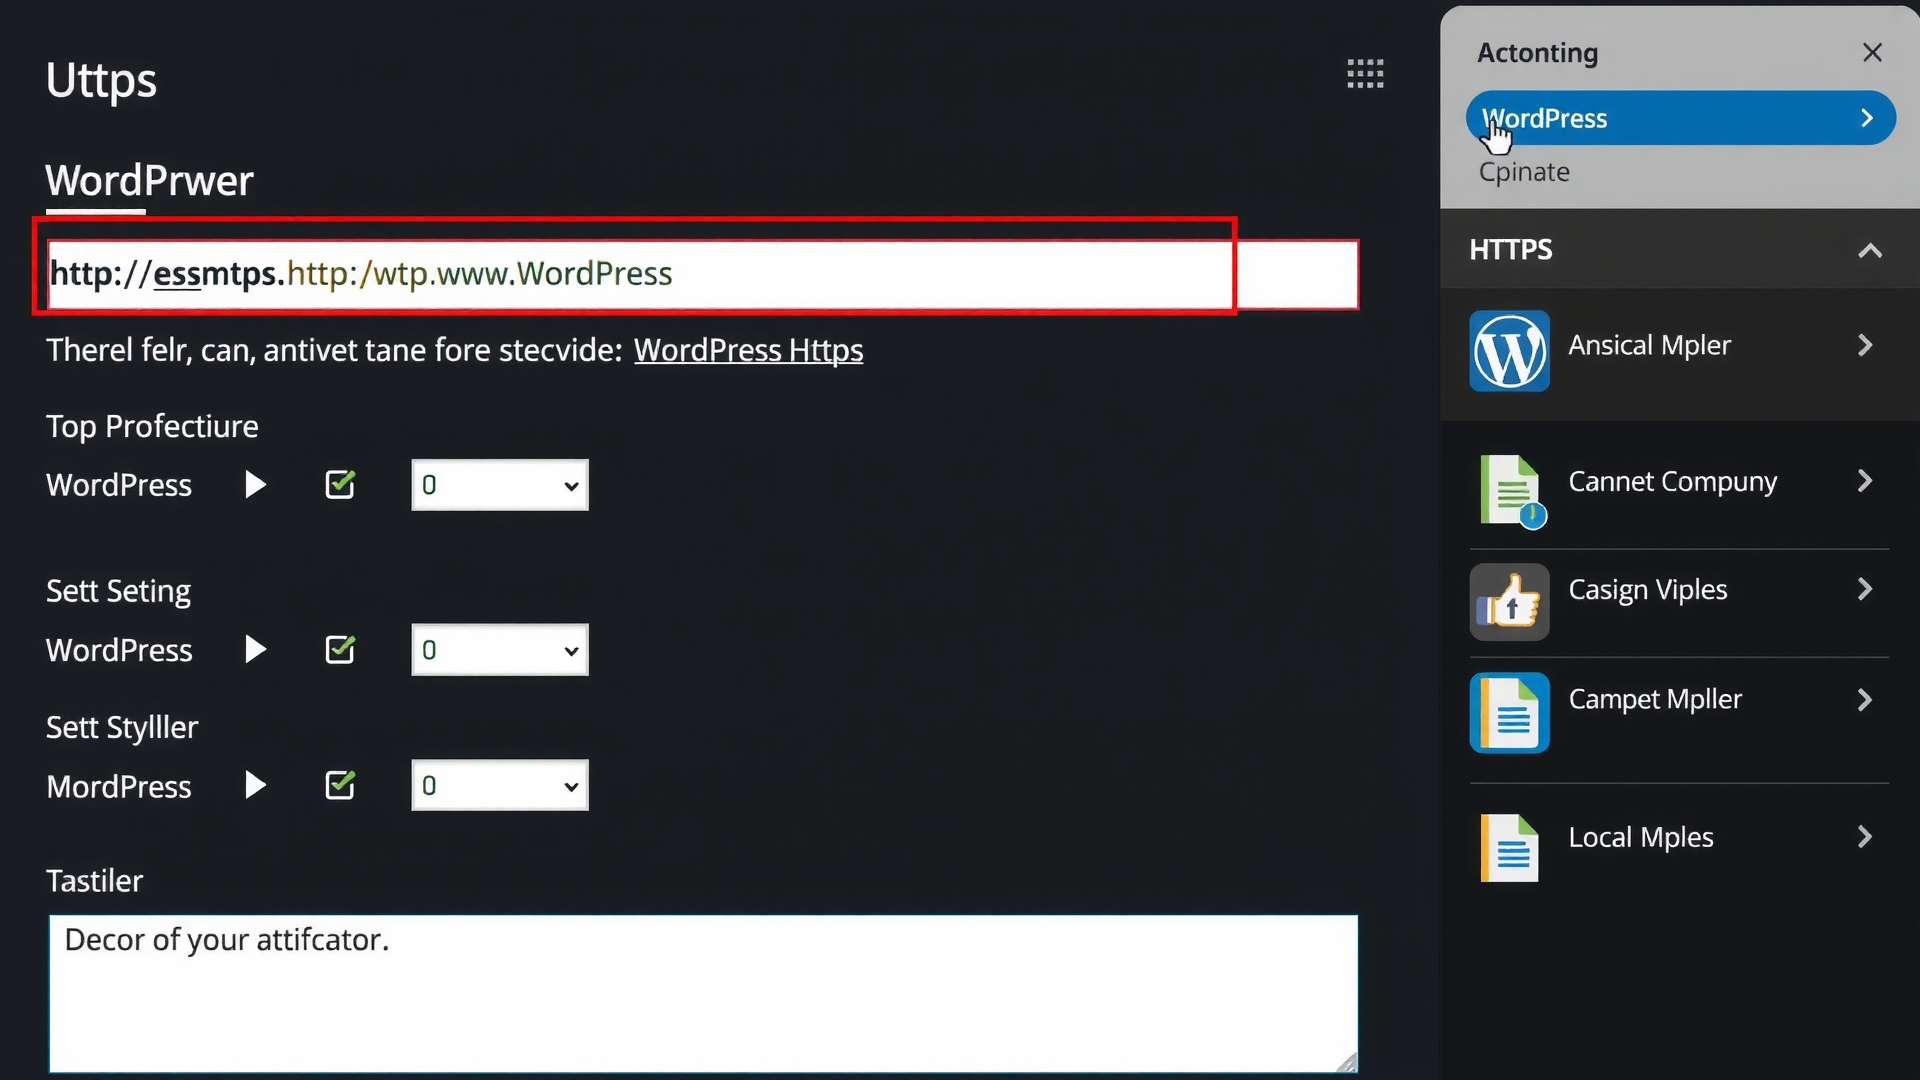Open the Campet Mpller file icon
Viewport: 1920px width, 1080px height.
click(x=1509, y=712)
